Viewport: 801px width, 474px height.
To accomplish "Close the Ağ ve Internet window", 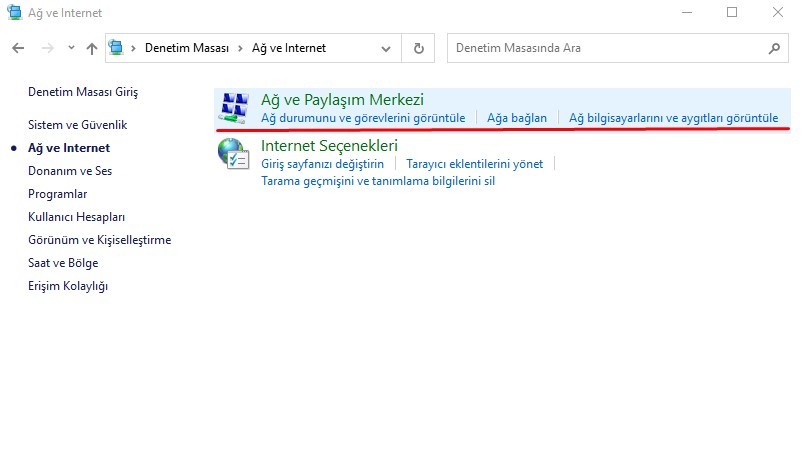I will (778, 12).
